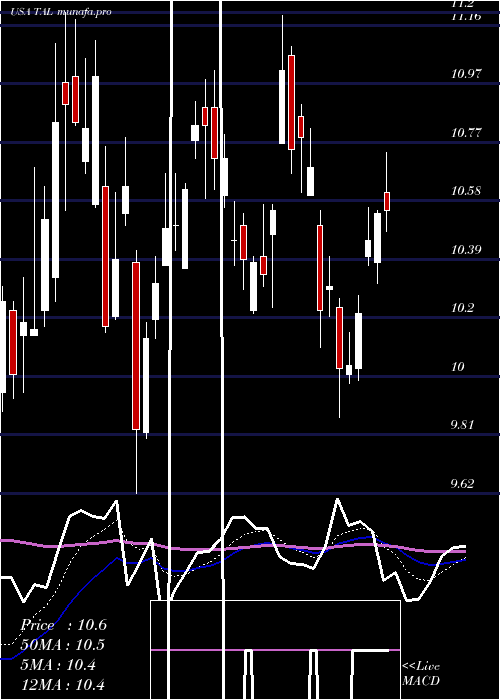
Task: Select the 10.2 price axis label
Action: click(462, 308)
